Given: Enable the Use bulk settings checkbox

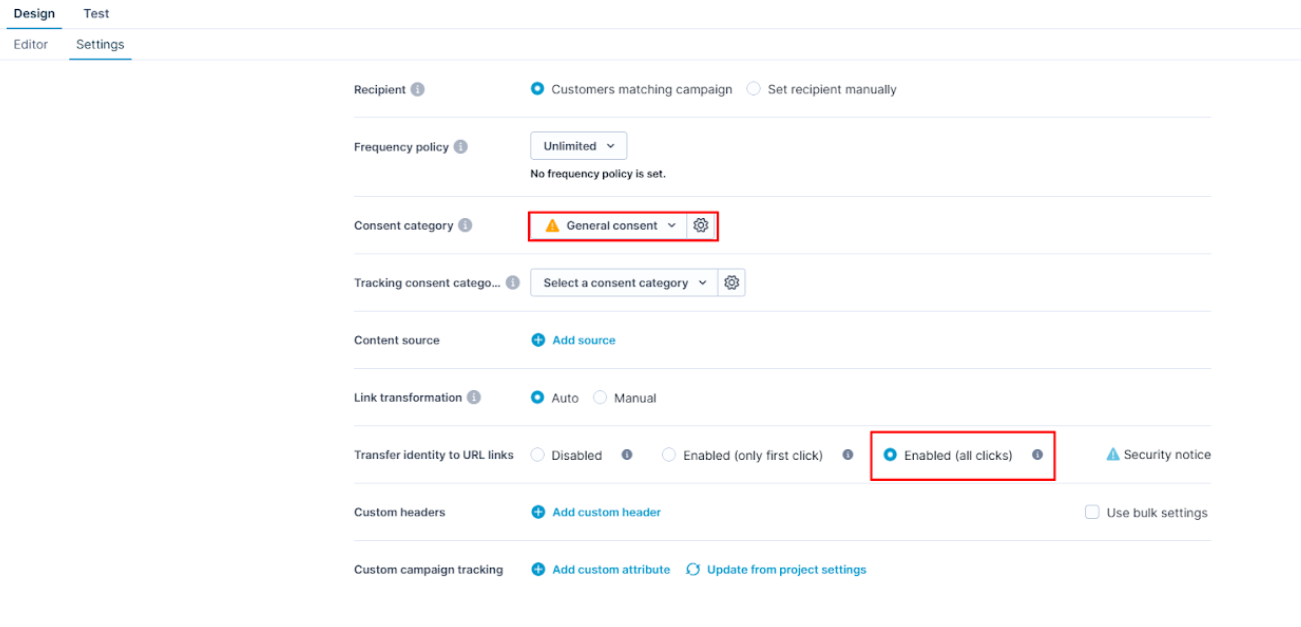Looking at the screenshot, I should 1092,512.
